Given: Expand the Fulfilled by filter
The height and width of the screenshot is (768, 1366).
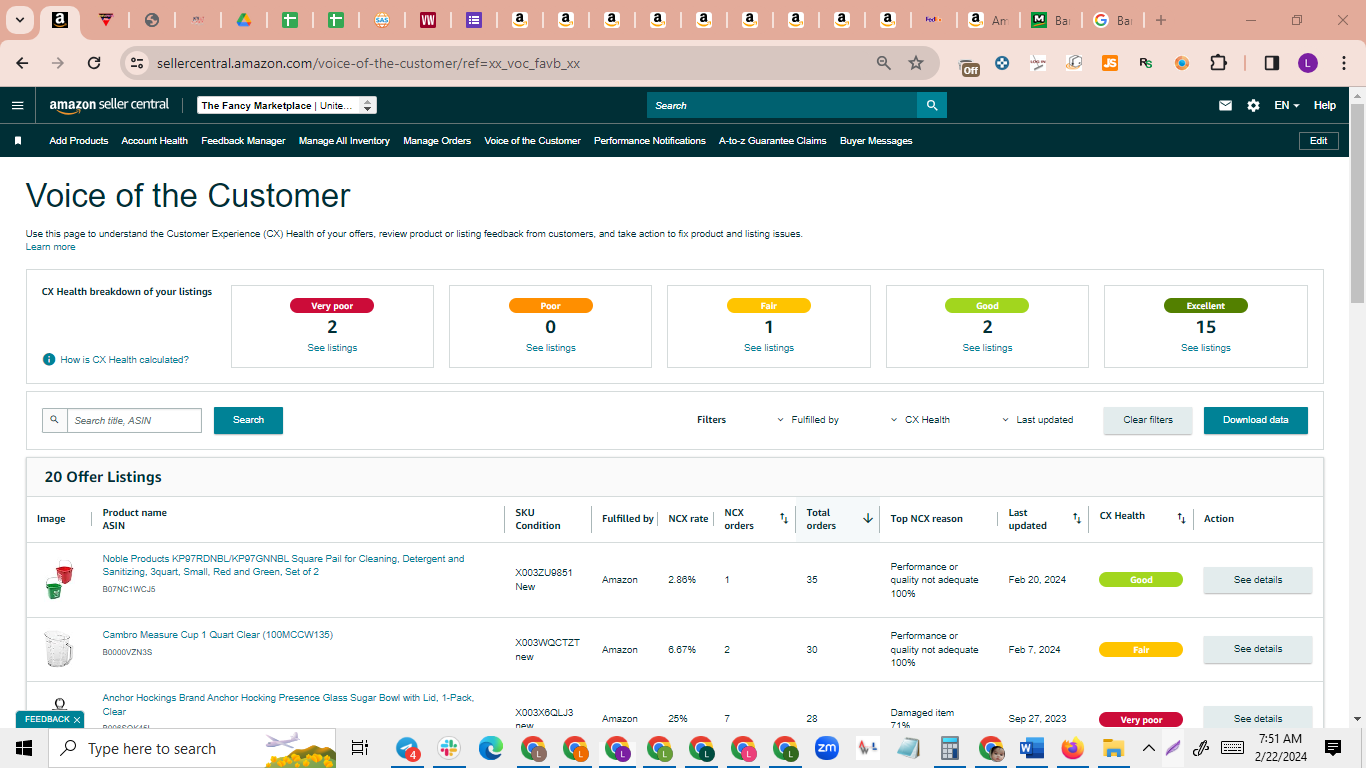Looking at the screenshot, I should pos(808,420).
